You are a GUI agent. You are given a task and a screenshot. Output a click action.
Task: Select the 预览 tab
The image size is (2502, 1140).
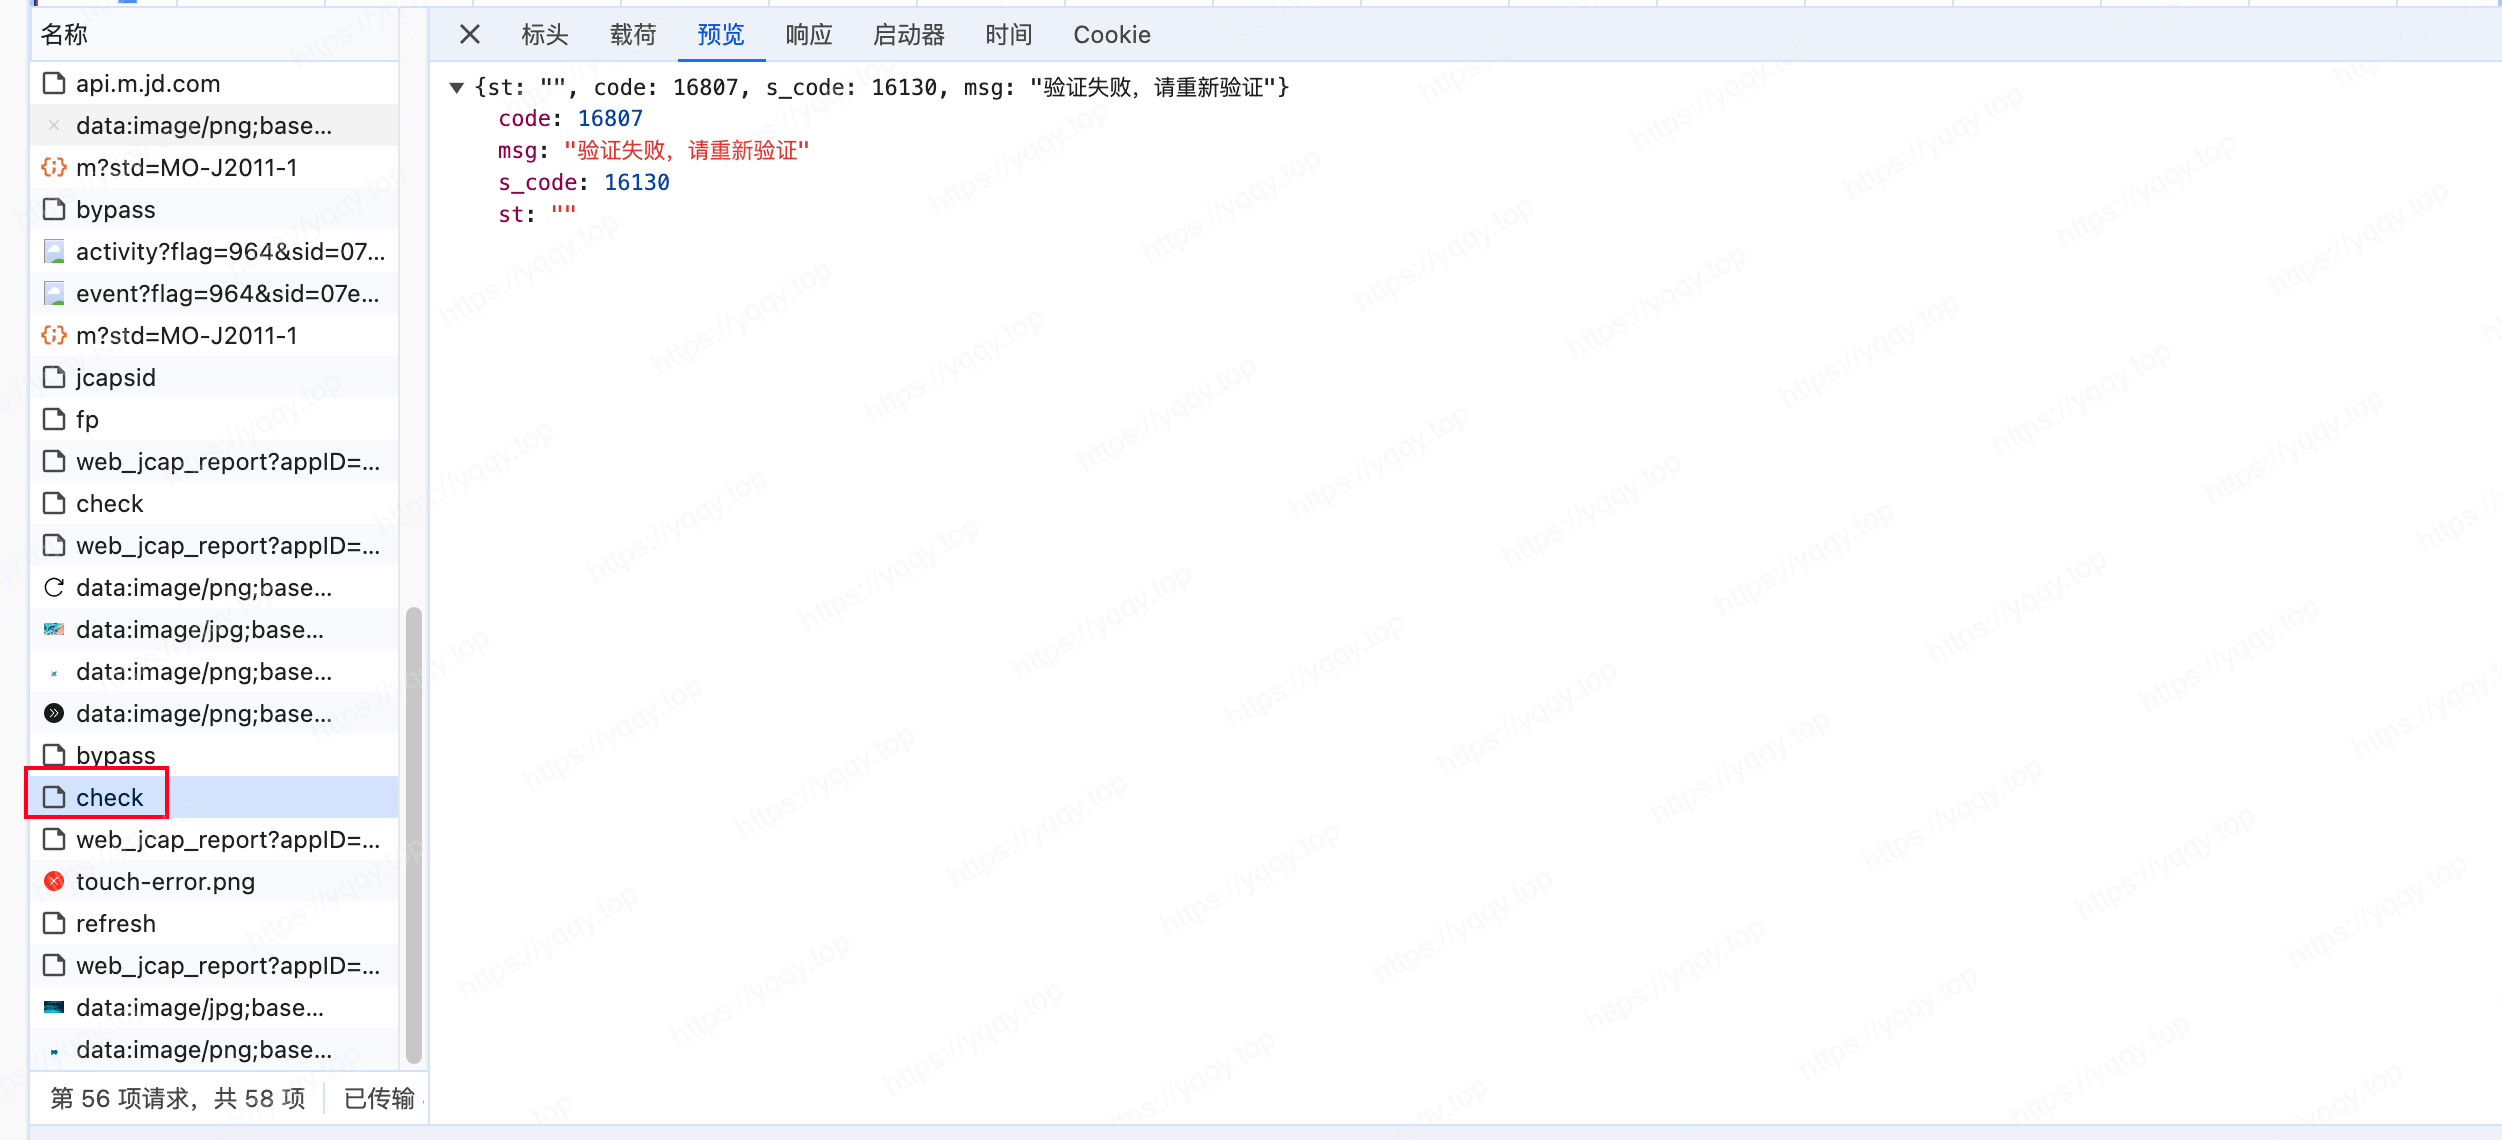click(721, 35)
